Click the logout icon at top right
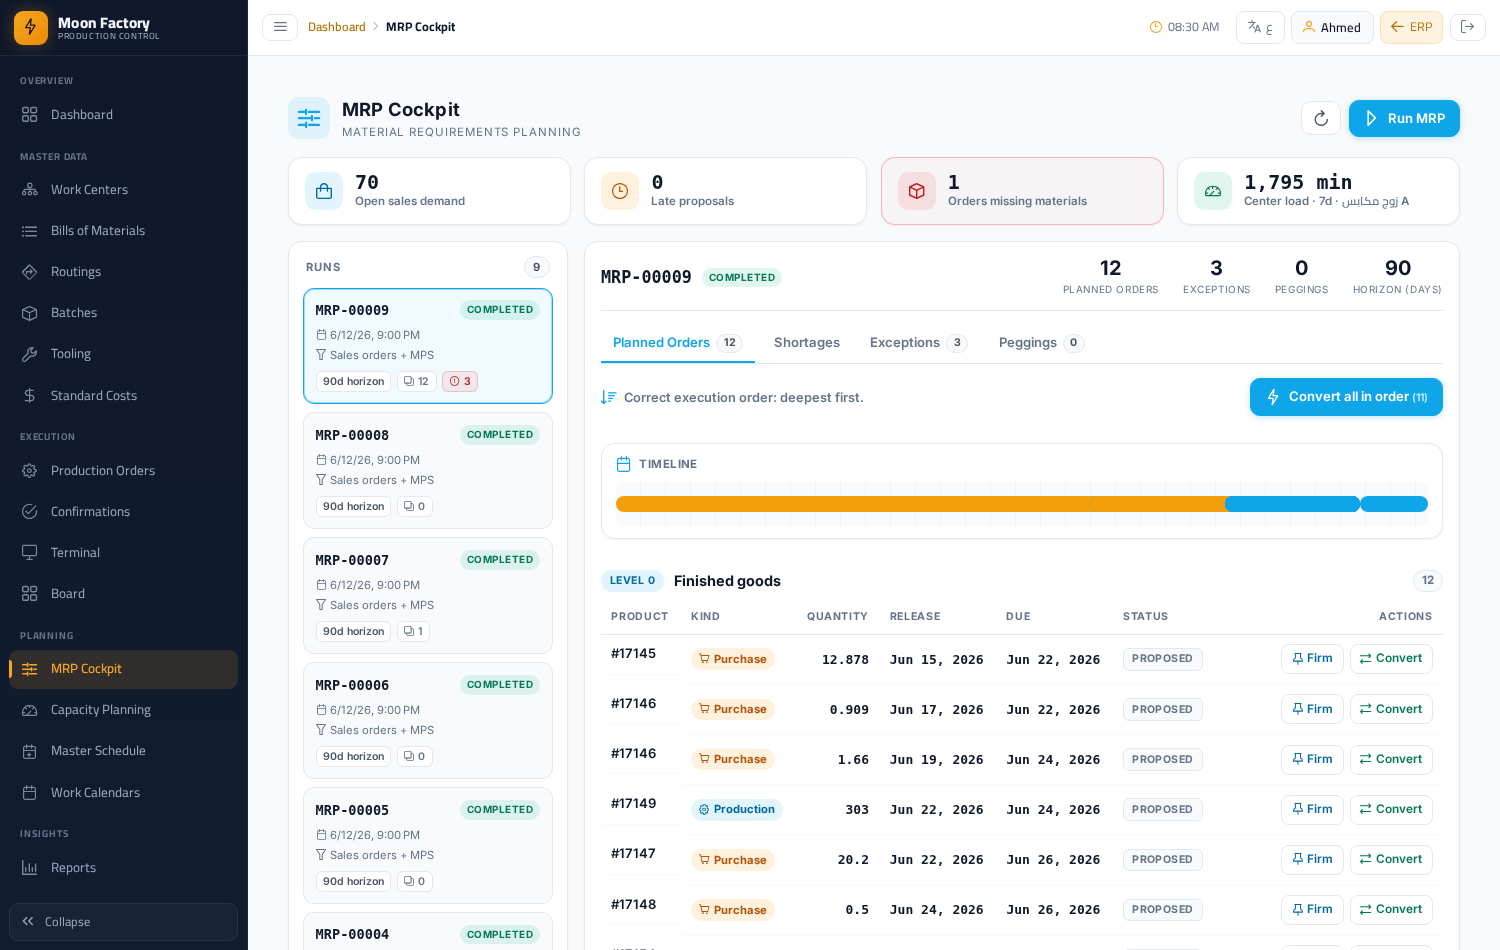This screenshot has height=950, width=1500. 1467,27
